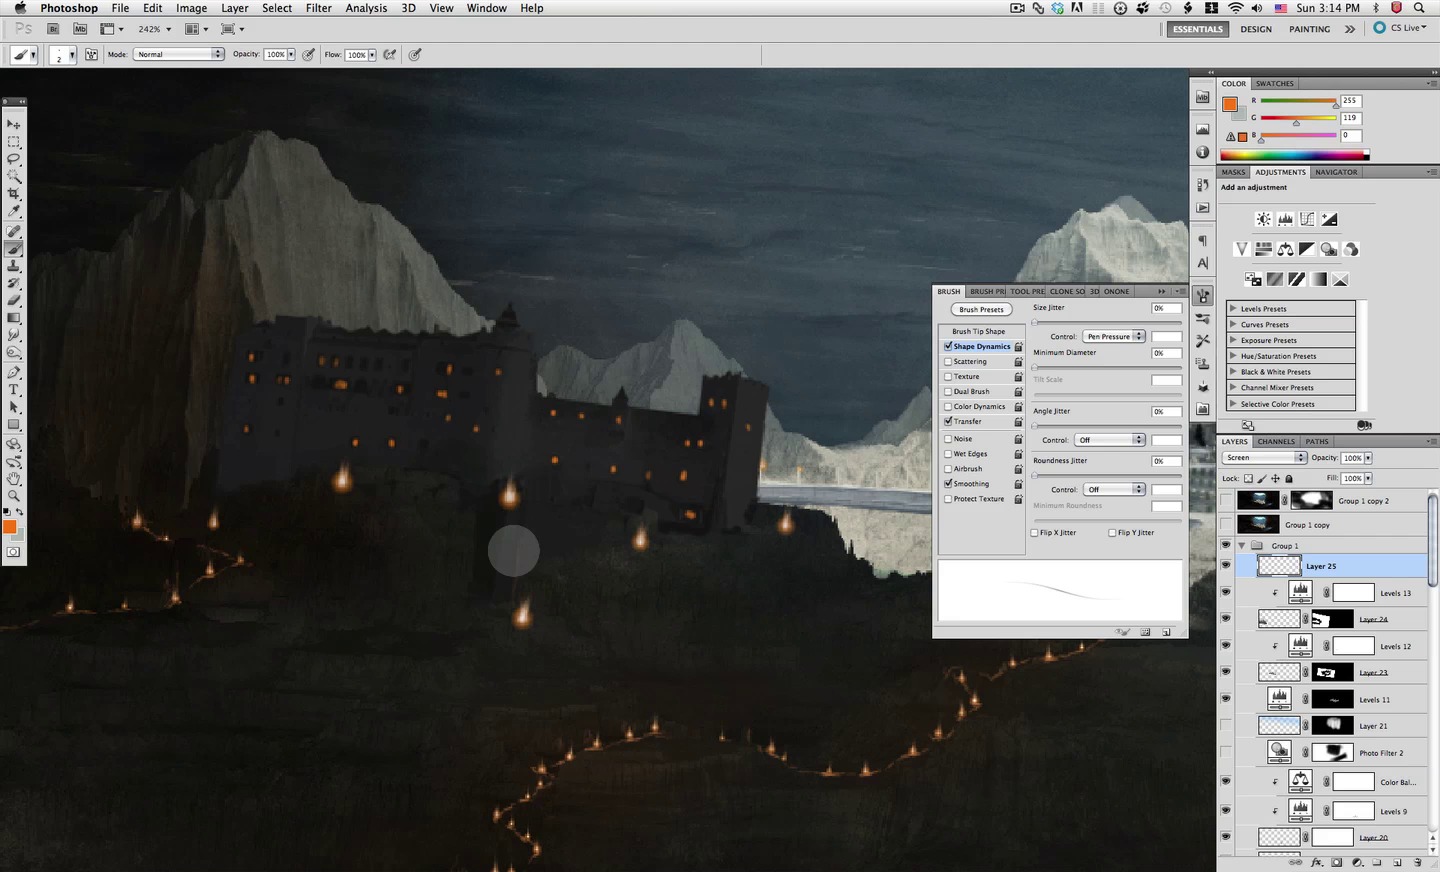
Task: Add a Photo Filter adjustment icon
Action: 1329,249
